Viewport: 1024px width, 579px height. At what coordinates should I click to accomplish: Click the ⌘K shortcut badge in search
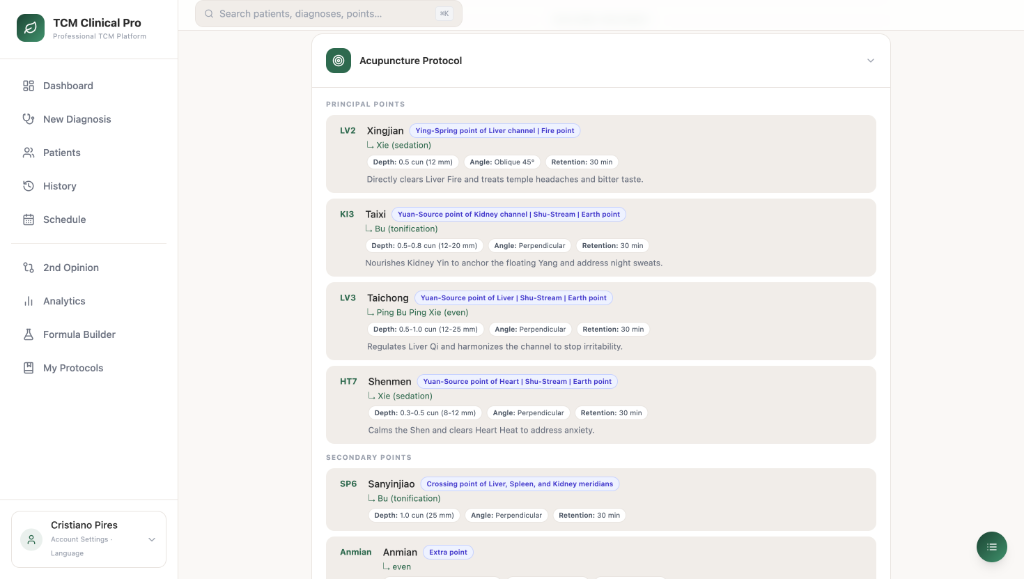coord(444,14)
